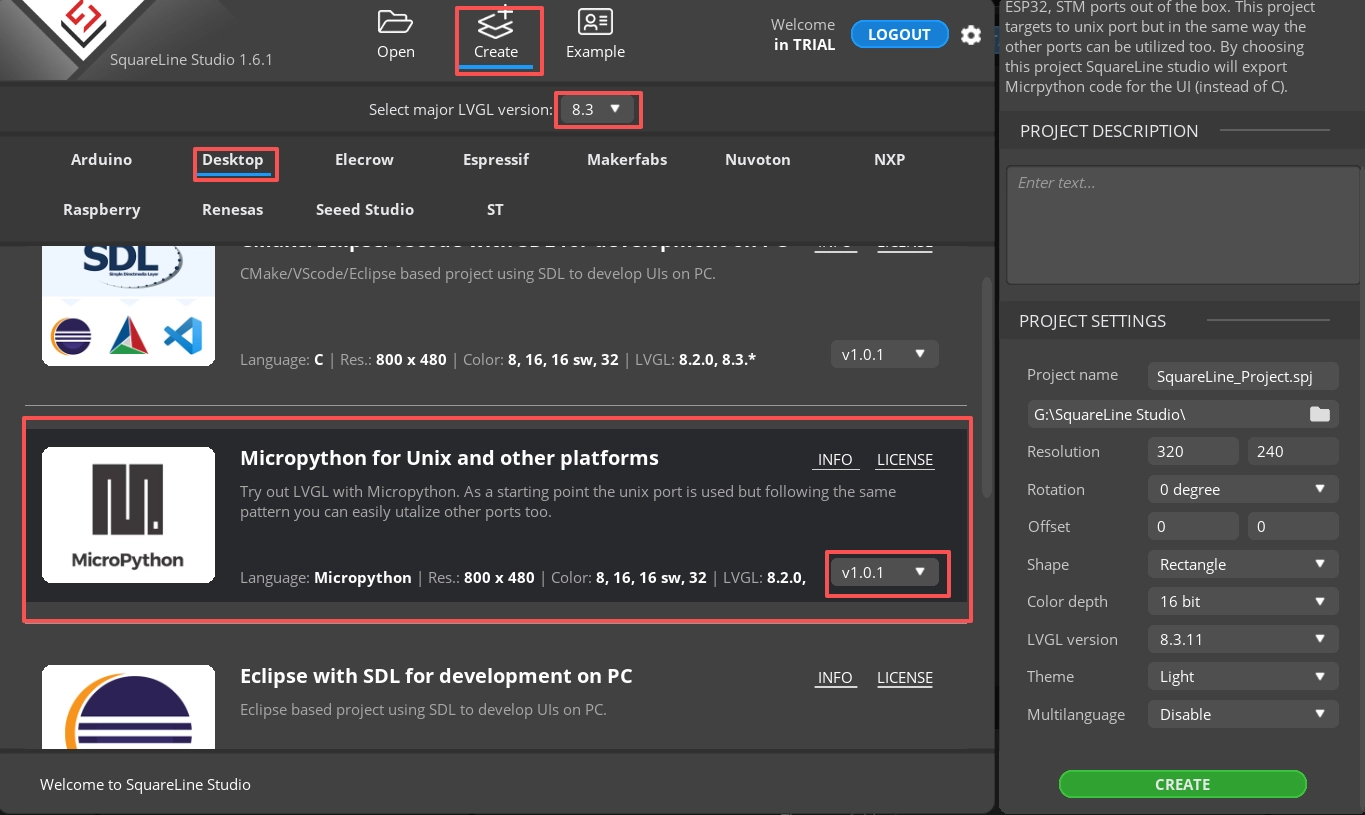Open the major LVGL version dropdown
This screenshot has height=815, width=1365.
(596, 109)
